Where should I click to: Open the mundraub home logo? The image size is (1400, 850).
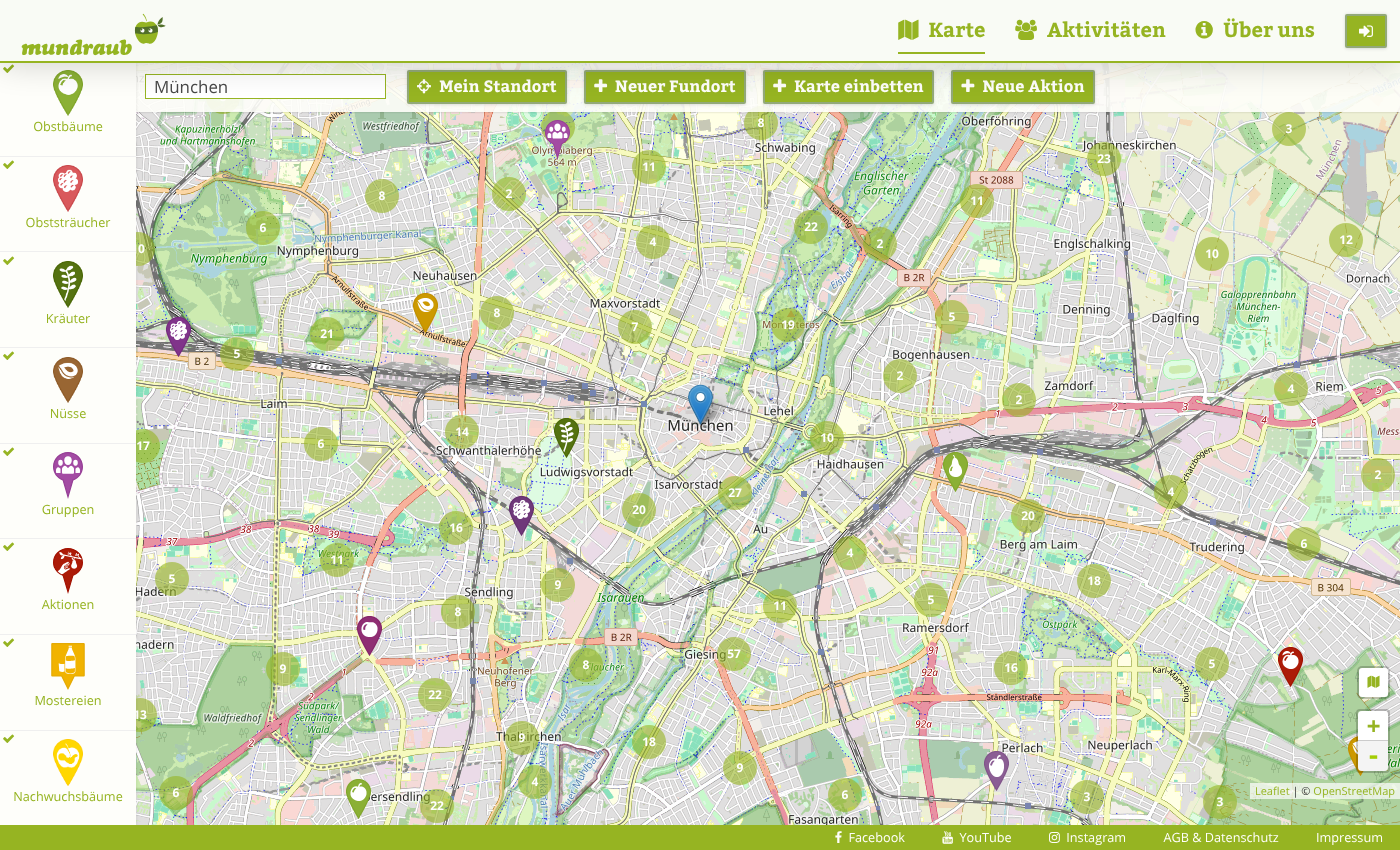click(92, 36)
